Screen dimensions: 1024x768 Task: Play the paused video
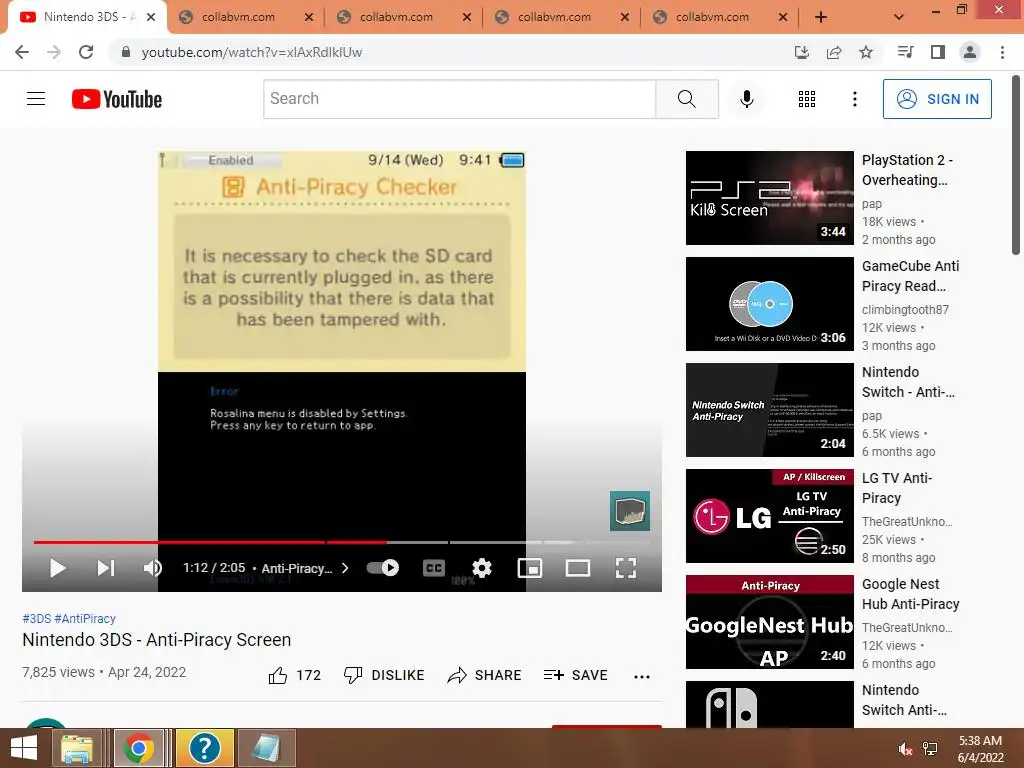click(57, 568)
